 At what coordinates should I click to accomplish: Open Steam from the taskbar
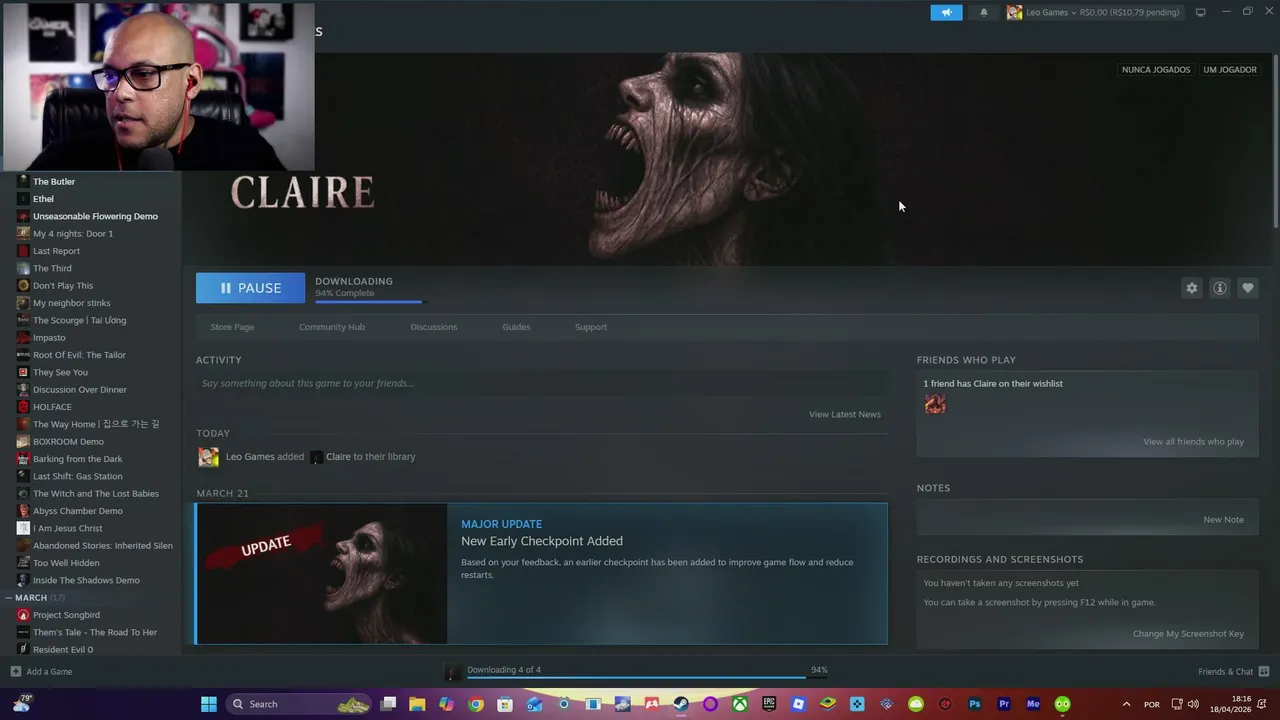681,704
